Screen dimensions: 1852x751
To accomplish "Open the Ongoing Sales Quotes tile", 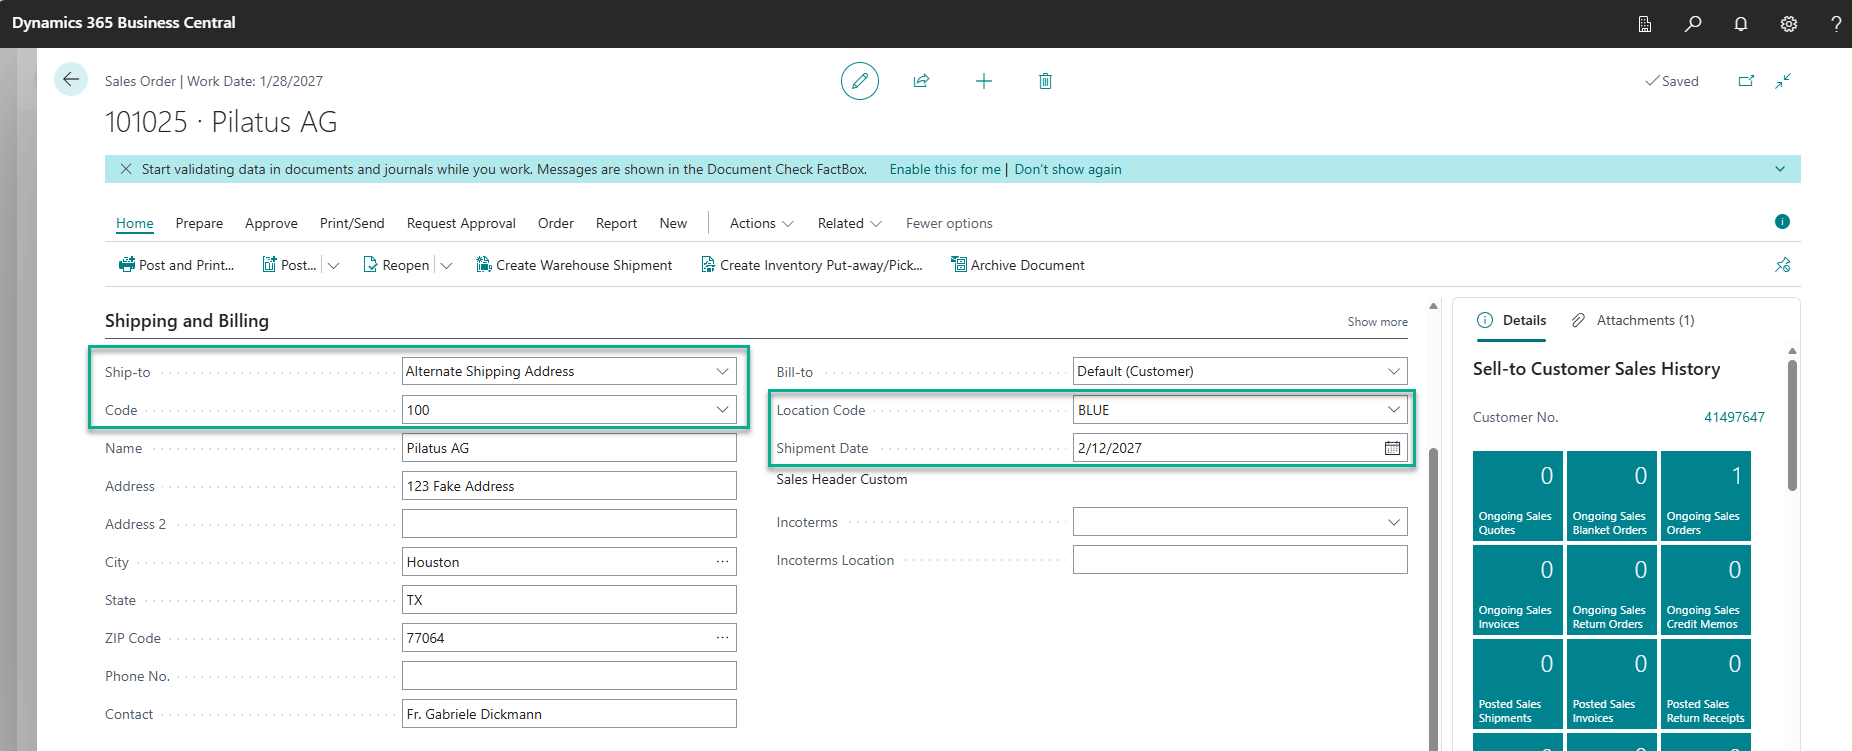I will pos(1518,496).
